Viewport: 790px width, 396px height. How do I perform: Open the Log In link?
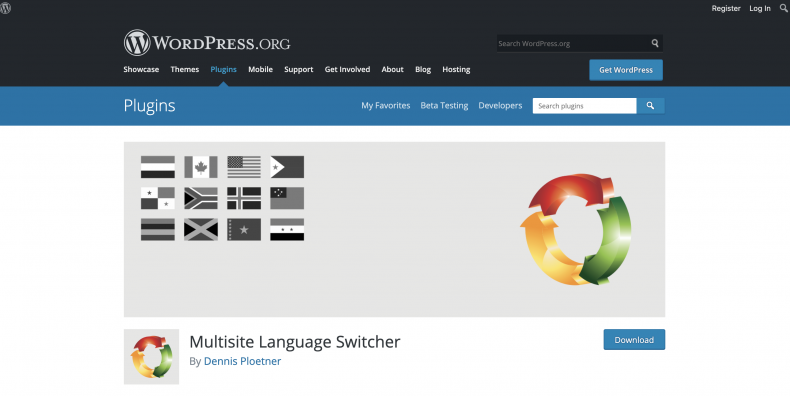point(760,8)
